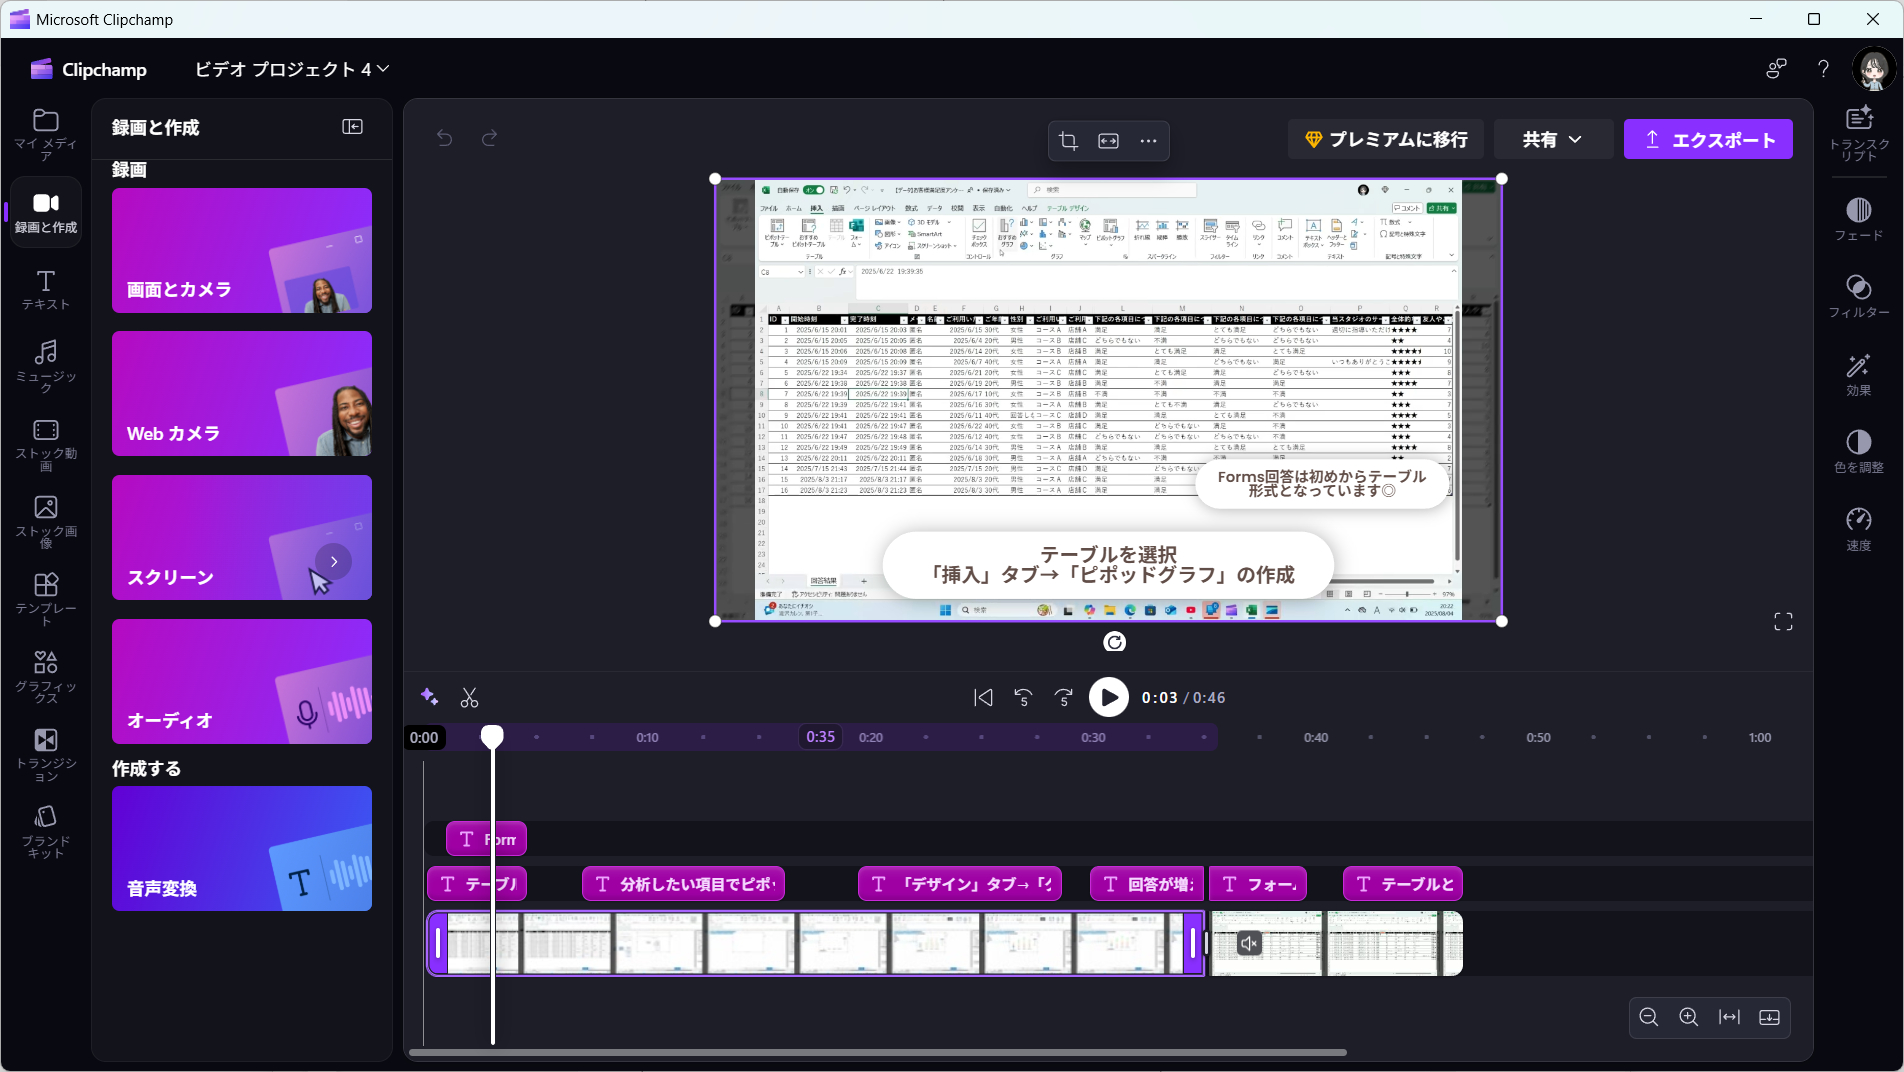Click the AI sparkle auto-compose icon
Image resolution: width=1904 pixels, height=1072 pixels.
click(x=429, y=697)
